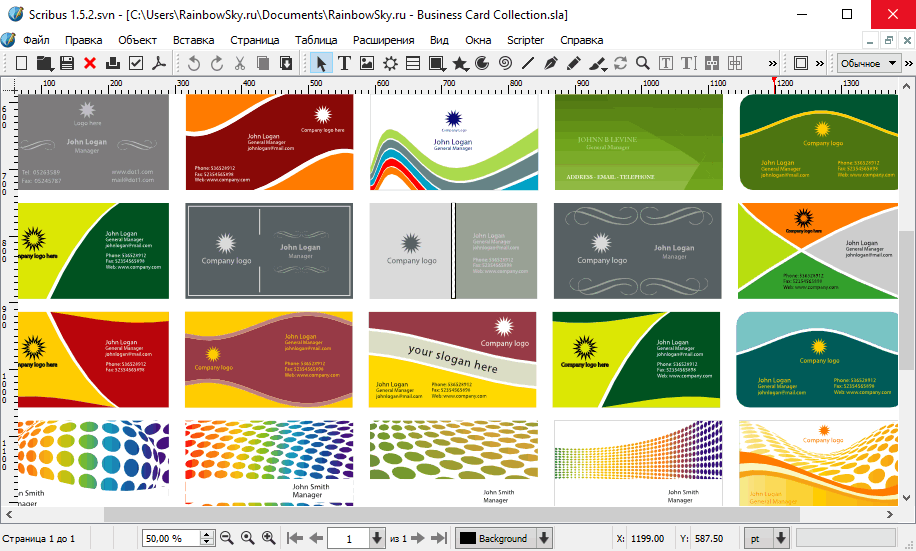This screenshot has height=551, width=916.
Task: Select the Arc tool
Action: point(482,63)
